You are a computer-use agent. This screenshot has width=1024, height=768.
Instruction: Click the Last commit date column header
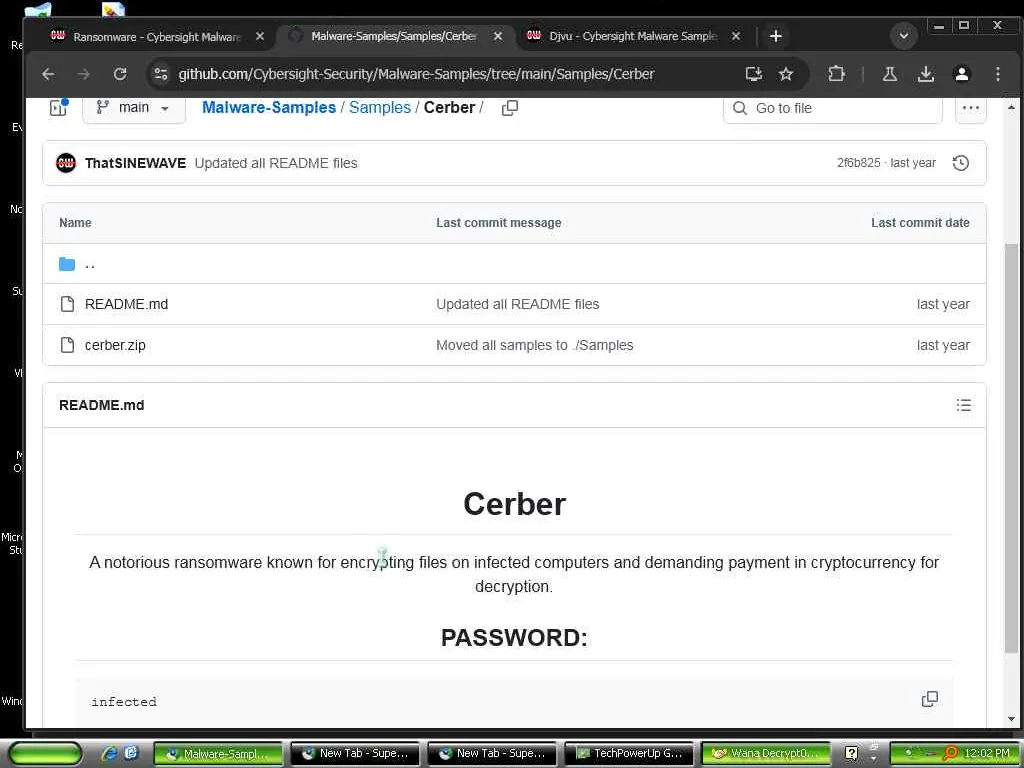point(920,223)
